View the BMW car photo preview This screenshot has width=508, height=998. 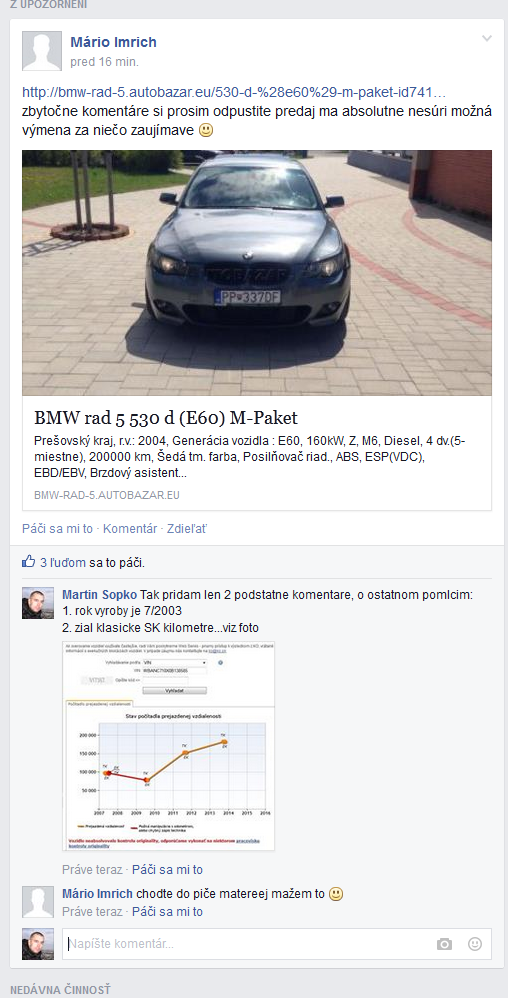pyautogui.click(x=257, y=273)
